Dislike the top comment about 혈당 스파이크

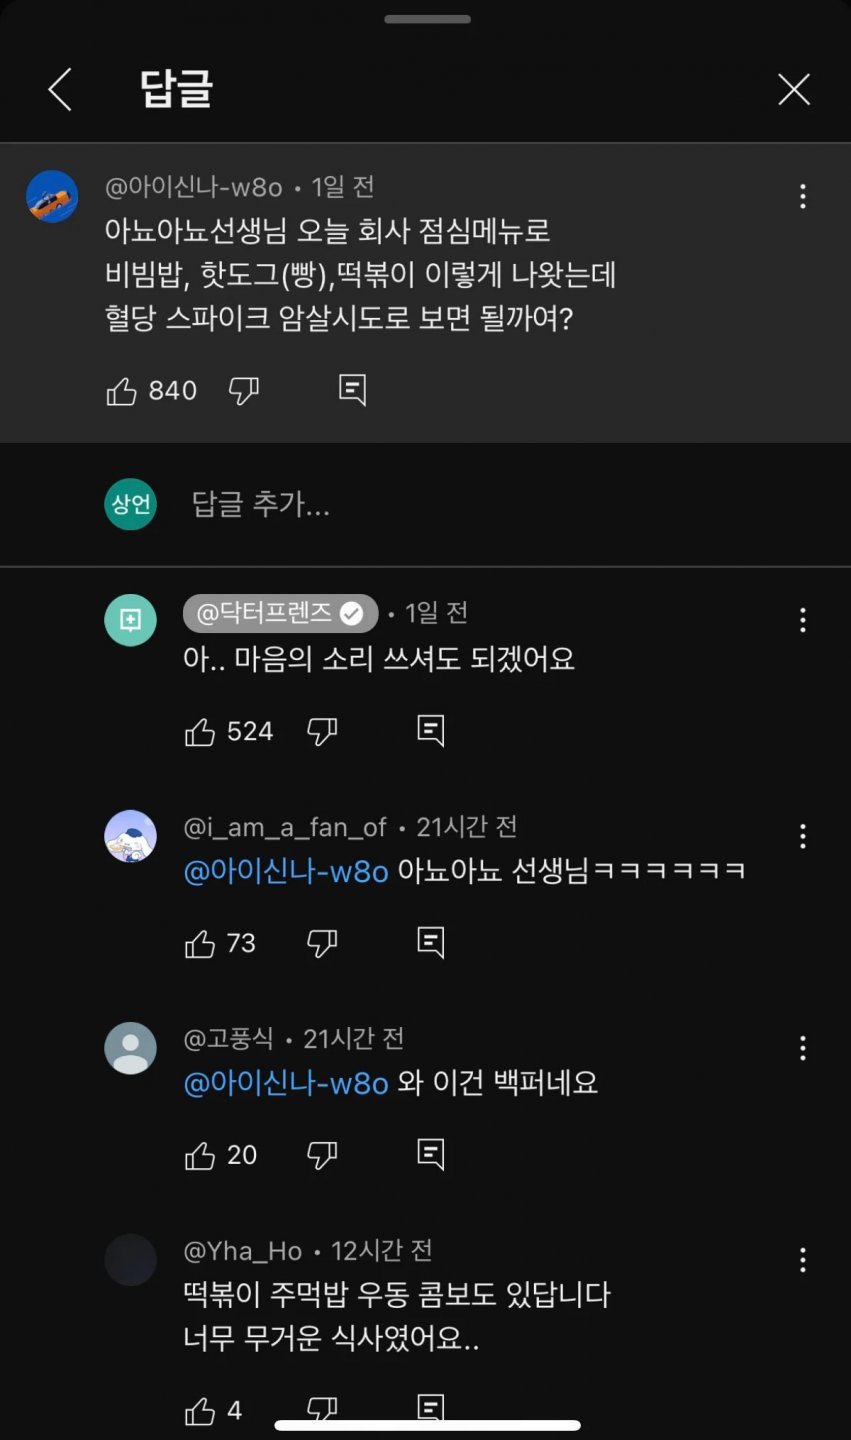pos(247,391)
